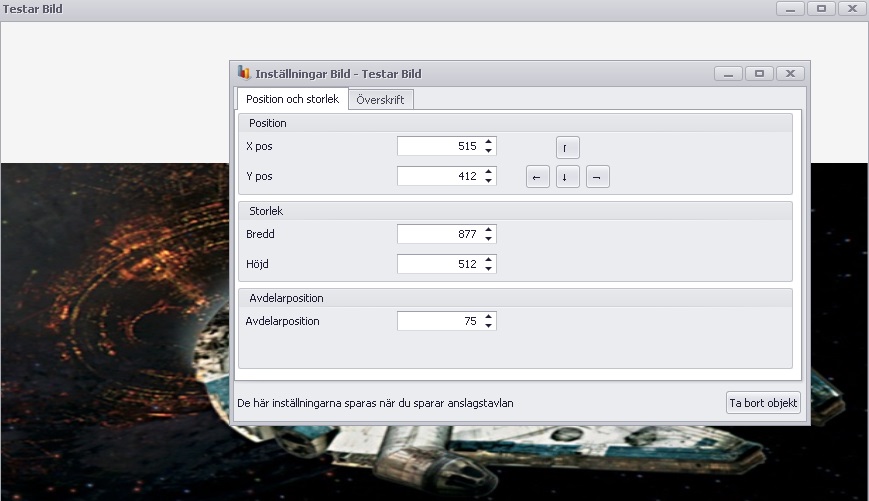
Task: Increase X pos value with up spinner
Action: [488, 142]
